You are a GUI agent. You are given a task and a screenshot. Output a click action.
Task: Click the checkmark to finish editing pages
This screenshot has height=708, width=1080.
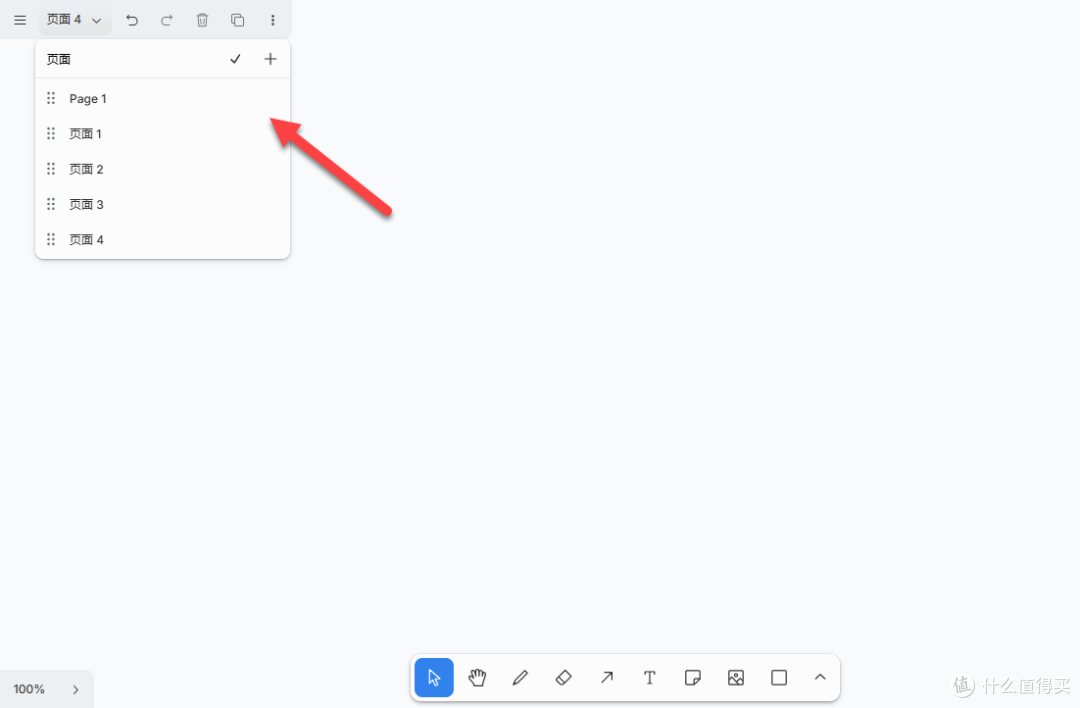point(235,59)
